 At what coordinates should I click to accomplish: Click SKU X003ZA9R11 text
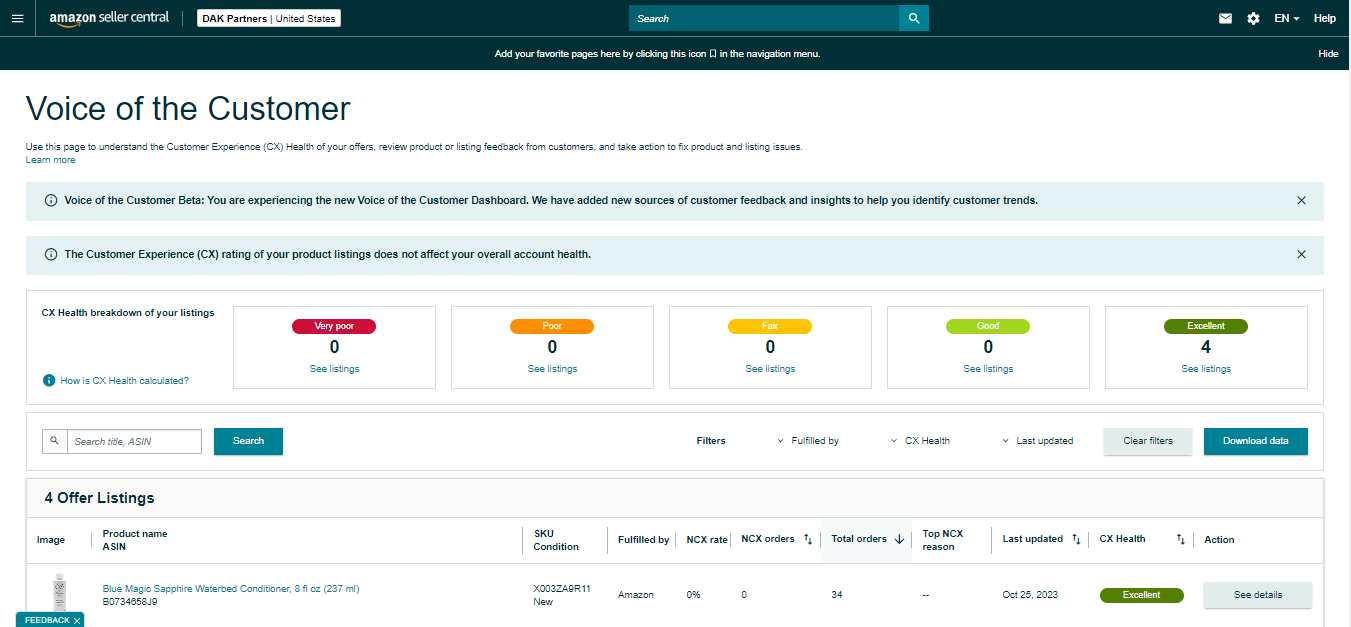click(562, 589)
